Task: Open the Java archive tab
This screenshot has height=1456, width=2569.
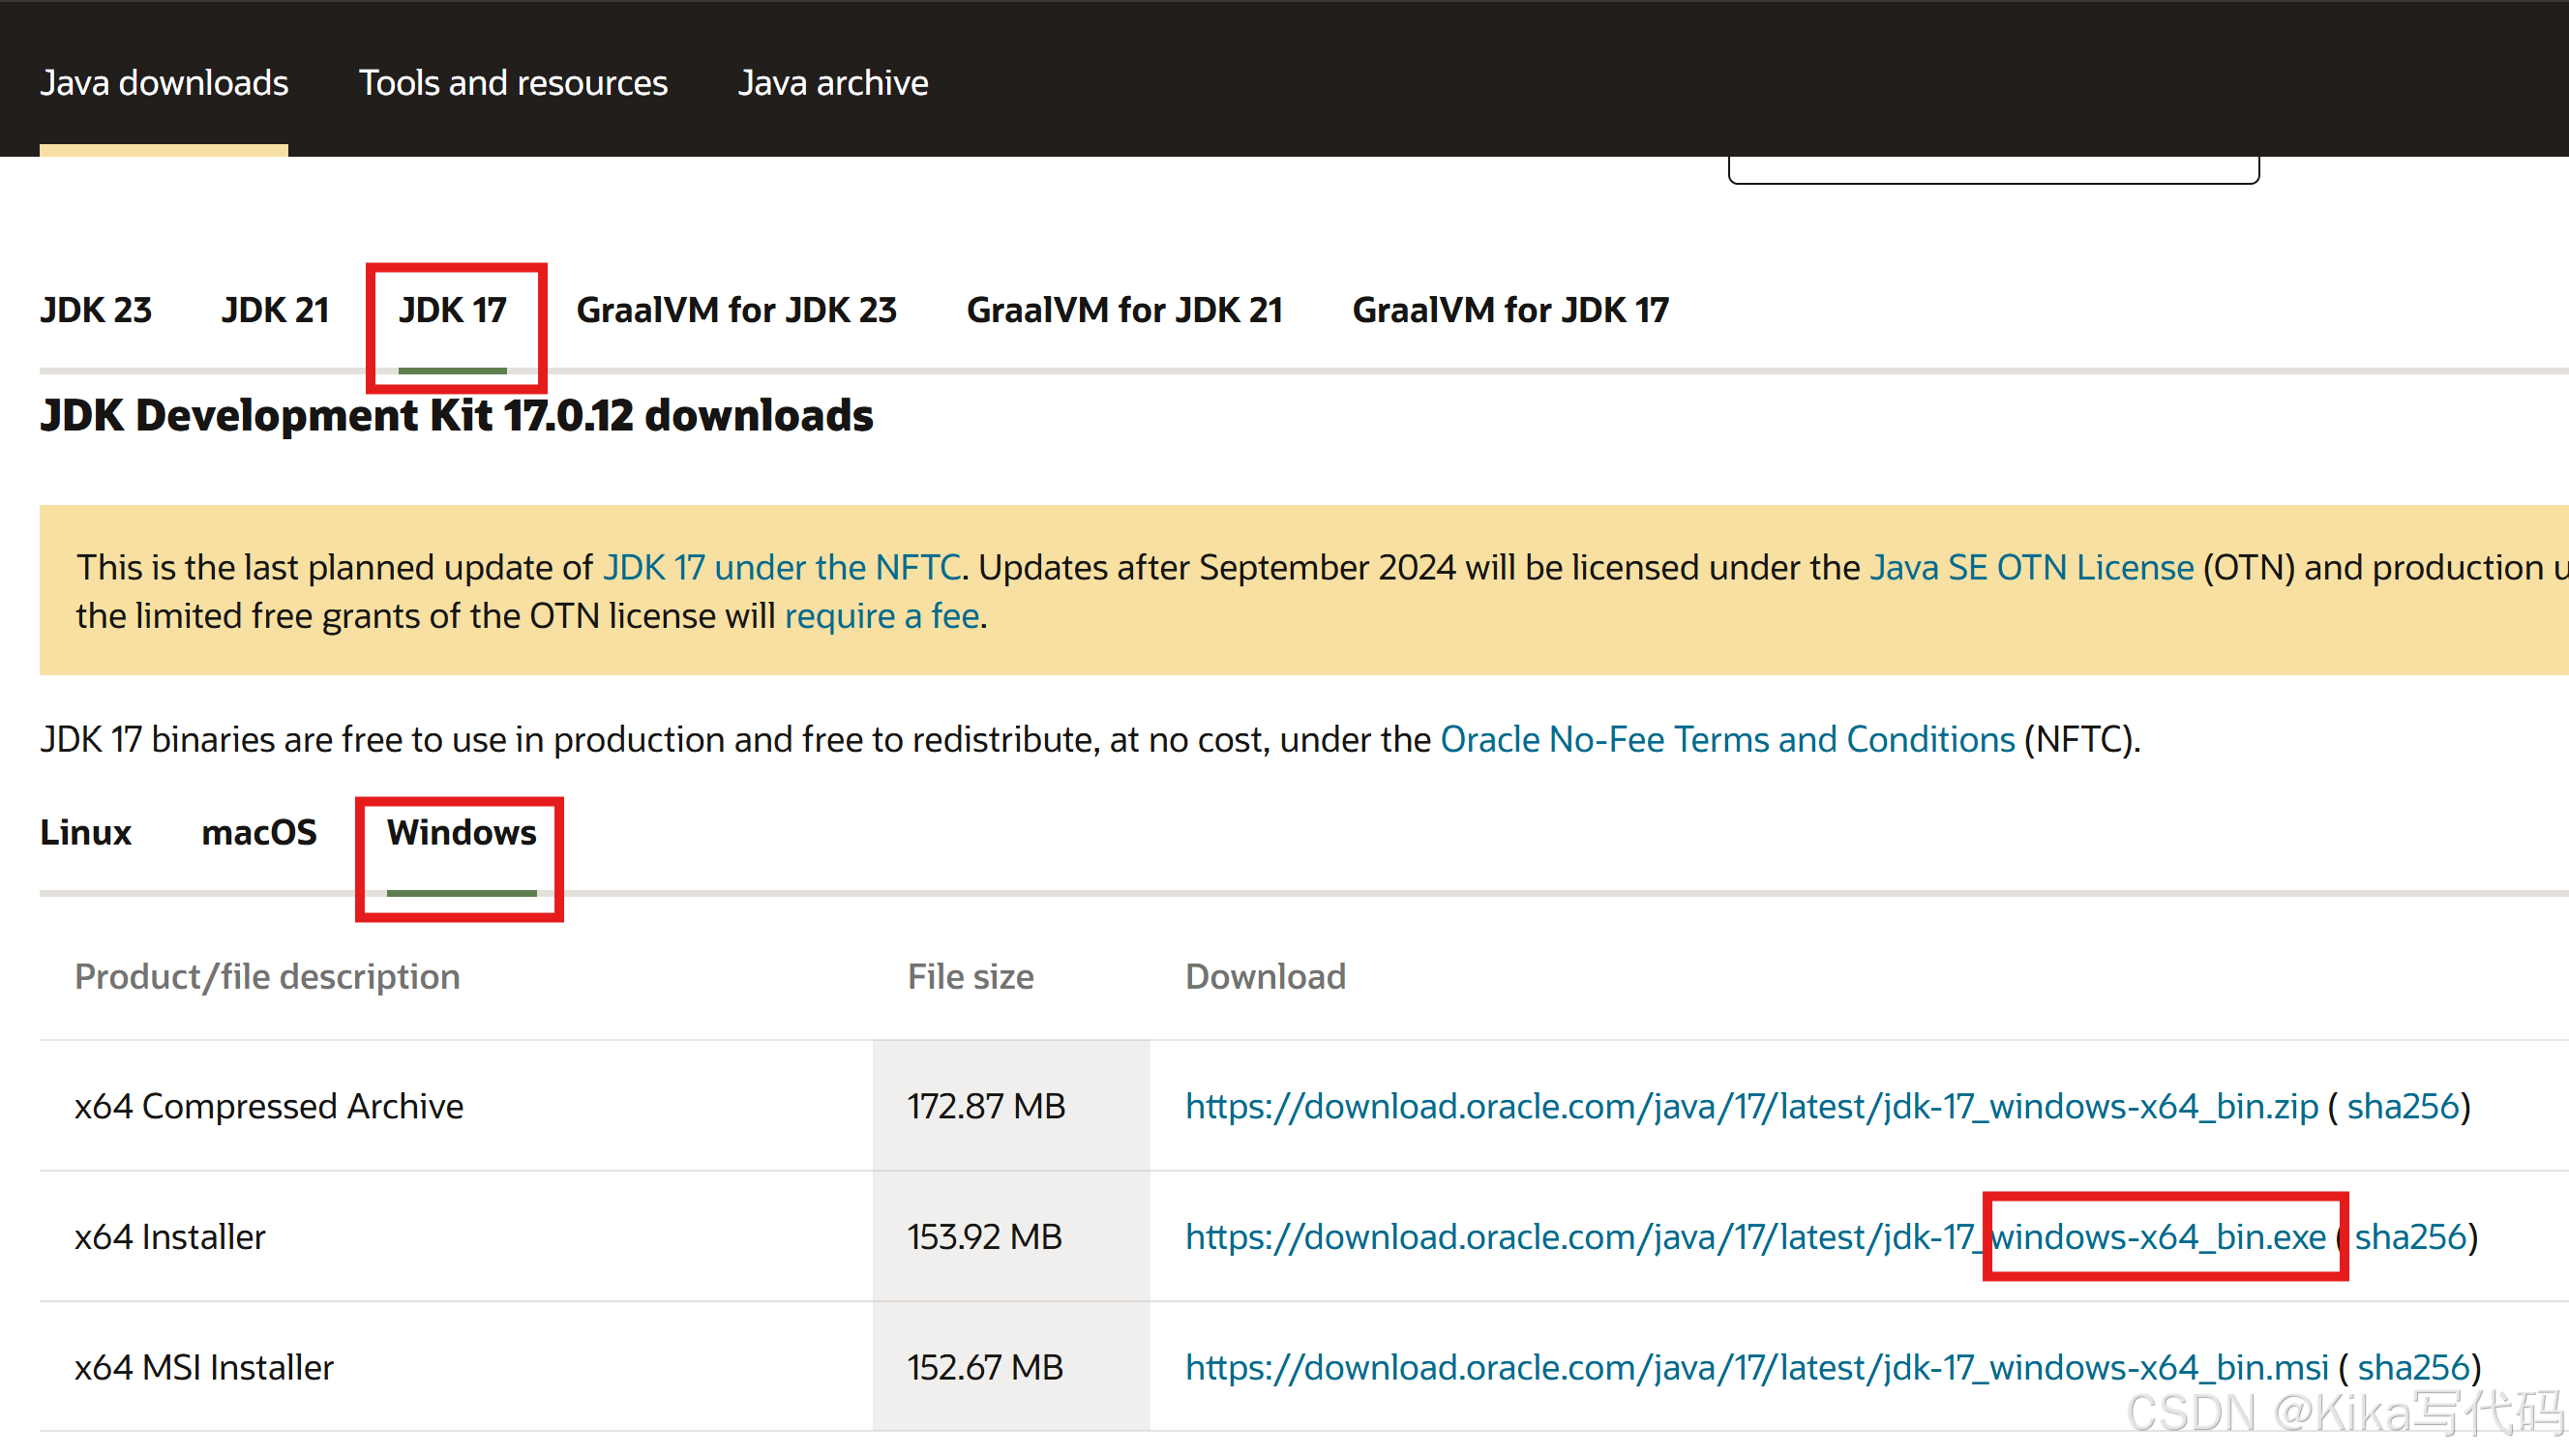Action: point(833,83)
